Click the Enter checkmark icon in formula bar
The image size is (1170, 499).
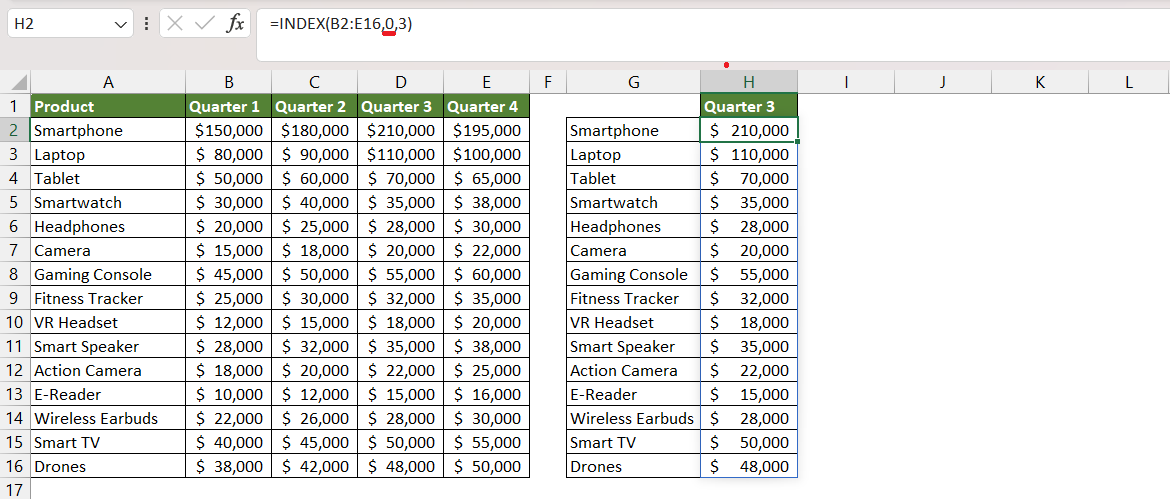pos(204,24)
